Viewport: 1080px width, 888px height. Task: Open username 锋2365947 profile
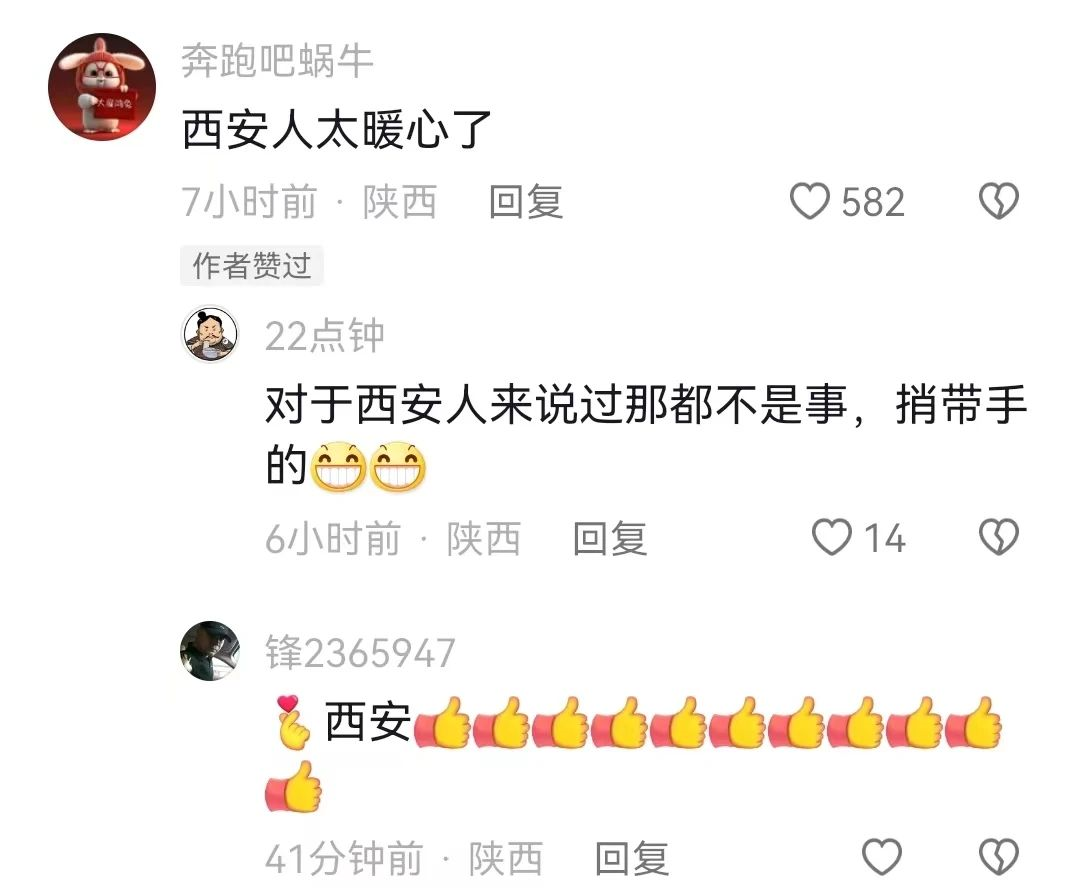tap(360, 652)
